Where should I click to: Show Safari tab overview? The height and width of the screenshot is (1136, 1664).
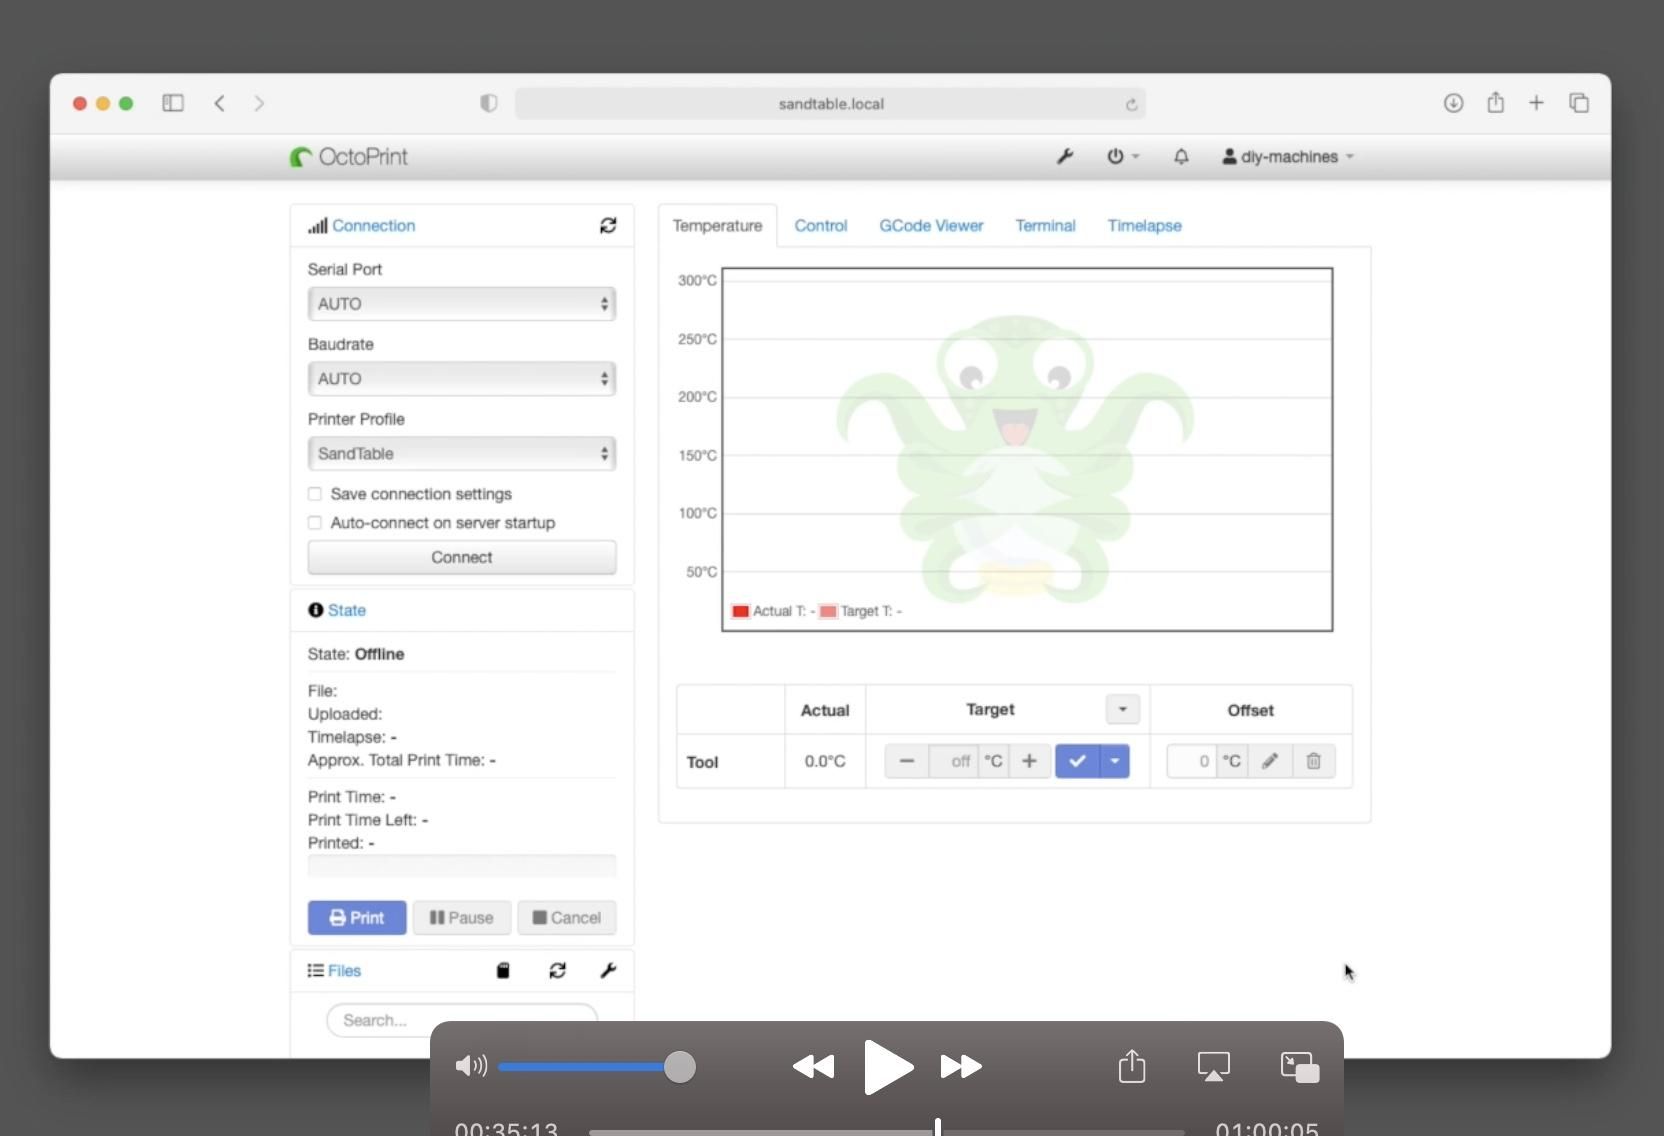click(1579, 103)
